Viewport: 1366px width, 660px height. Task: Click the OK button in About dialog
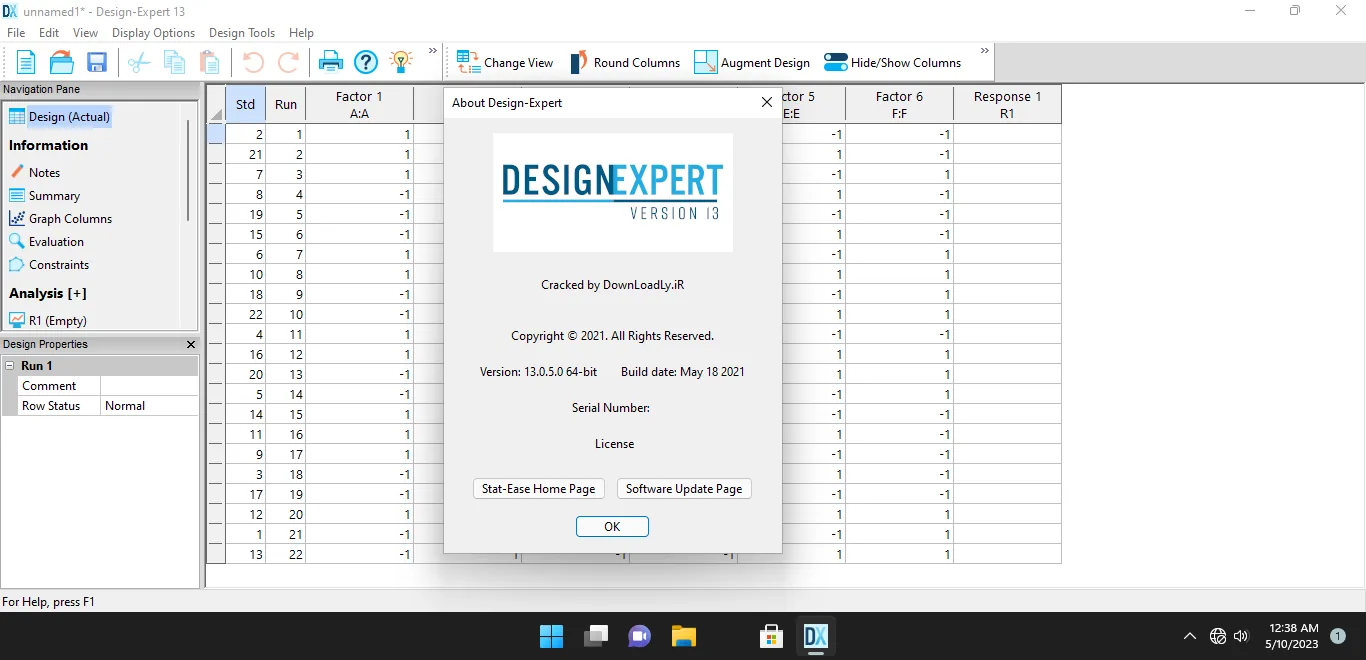tap(612, 526)
